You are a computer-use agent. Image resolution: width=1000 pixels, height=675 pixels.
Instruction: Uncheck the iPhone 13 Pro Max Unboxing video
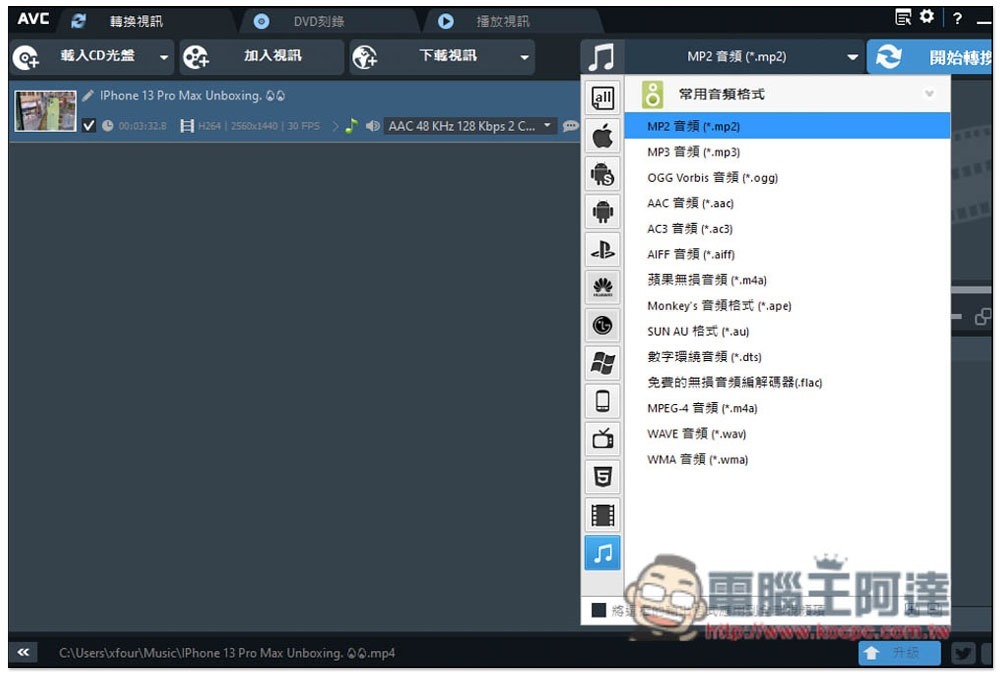pos(89,126)
